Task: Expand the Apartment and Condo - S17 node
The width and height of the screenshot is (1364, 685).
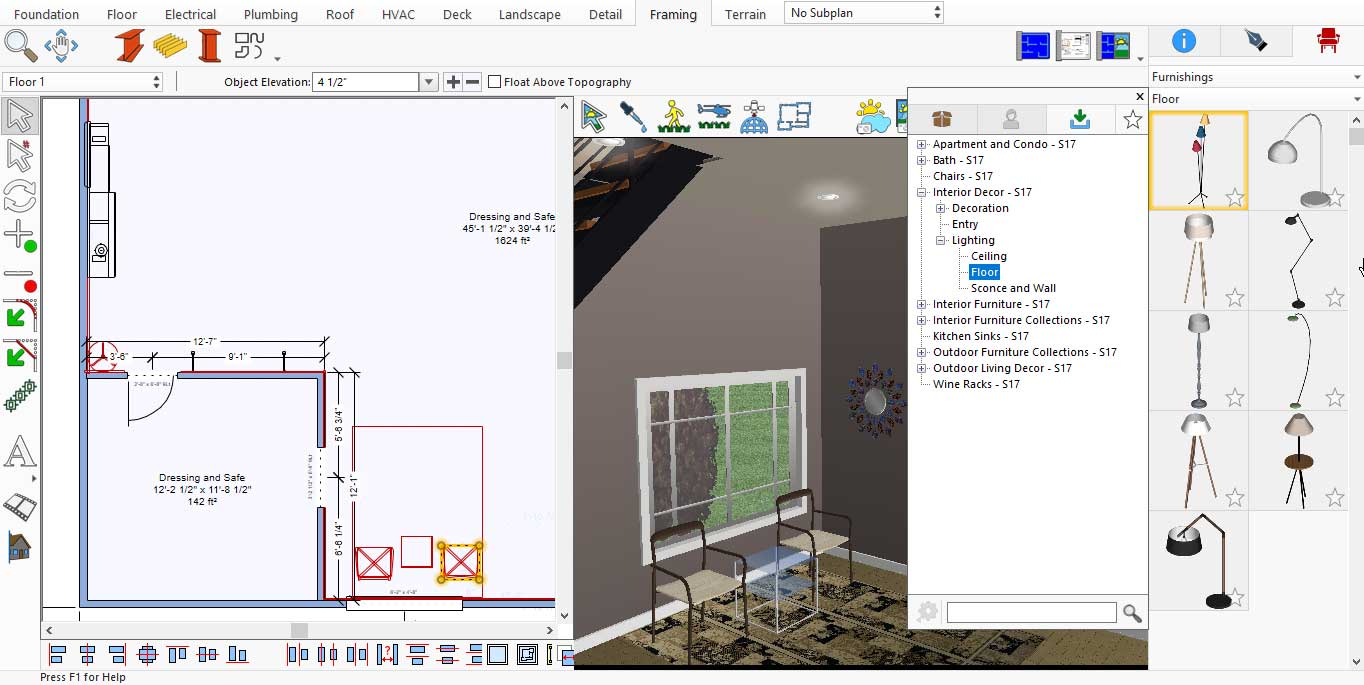Action: click(x=922, y=144)
